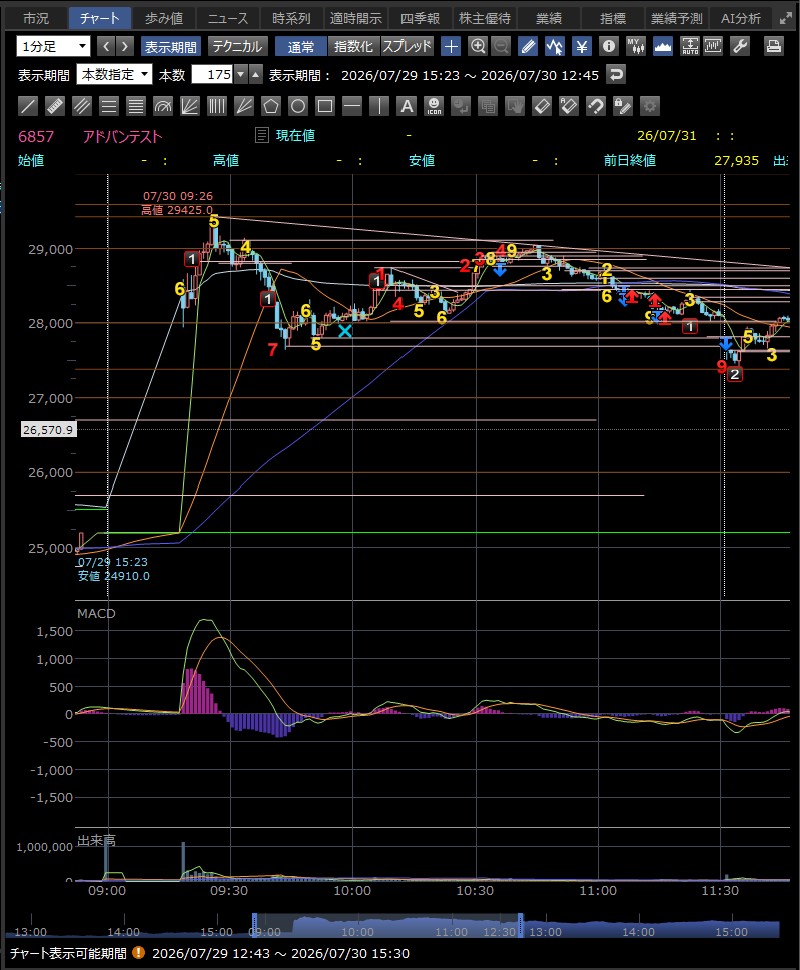Choose the text annotation tool
Viewport: 800px width, 970px height.
coord(406,106)
